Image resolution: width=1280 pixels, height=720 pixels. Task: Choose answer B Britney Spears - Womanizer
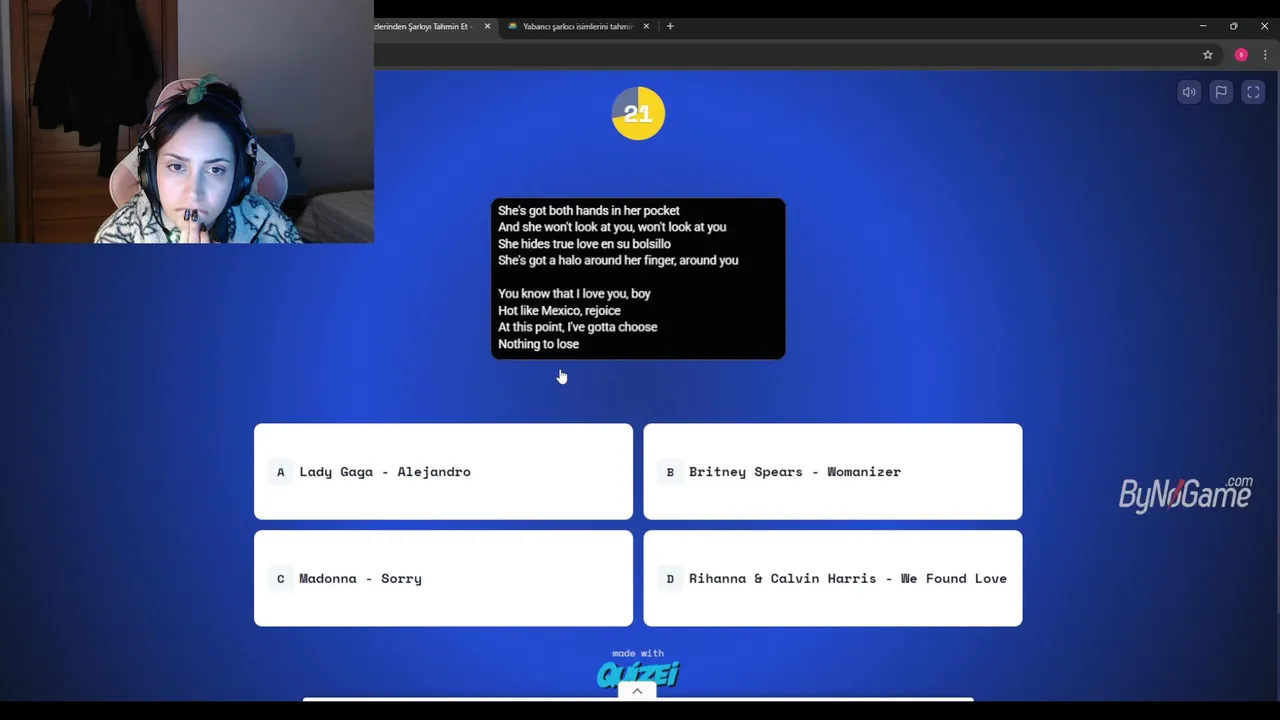[x=833, y=472]
